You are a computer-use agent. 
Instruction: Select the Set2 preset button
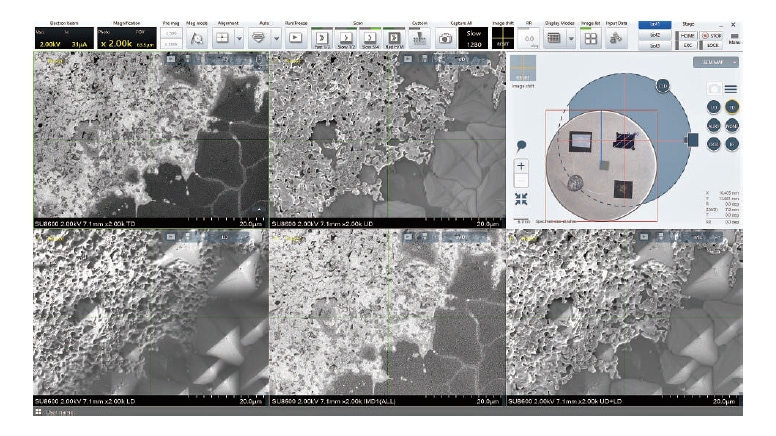tap(655, 34)
